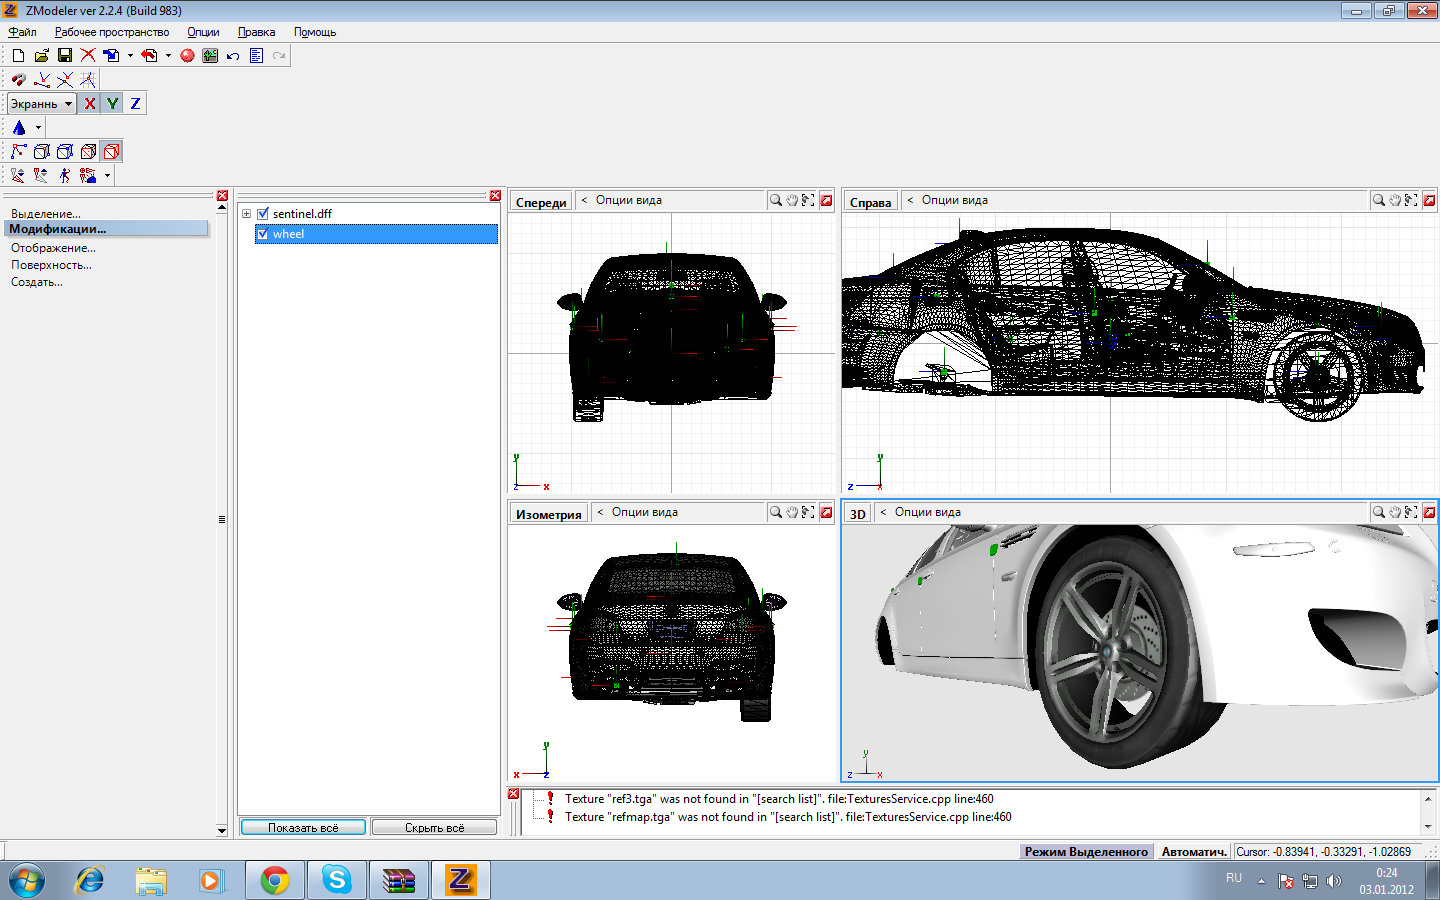Open the Выделение... command group

click(x=46, y=214)
